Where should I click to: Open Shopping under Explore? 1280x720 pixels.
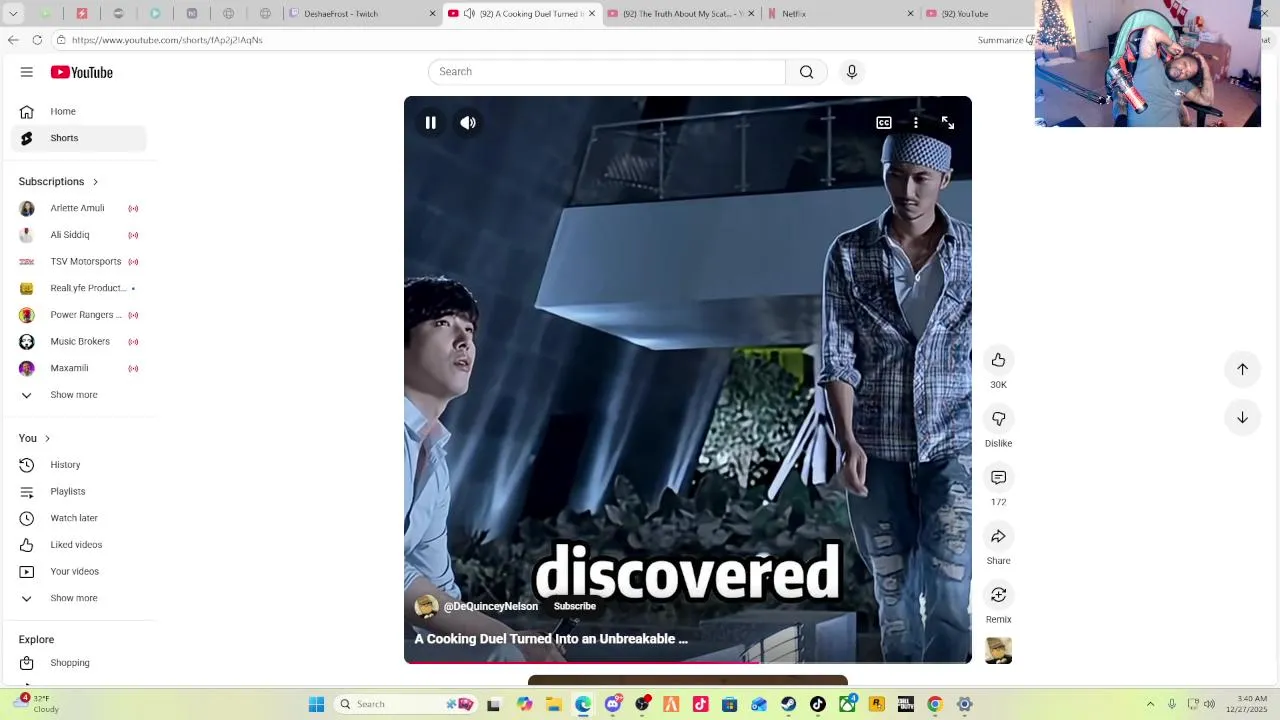tap(78, 663)
